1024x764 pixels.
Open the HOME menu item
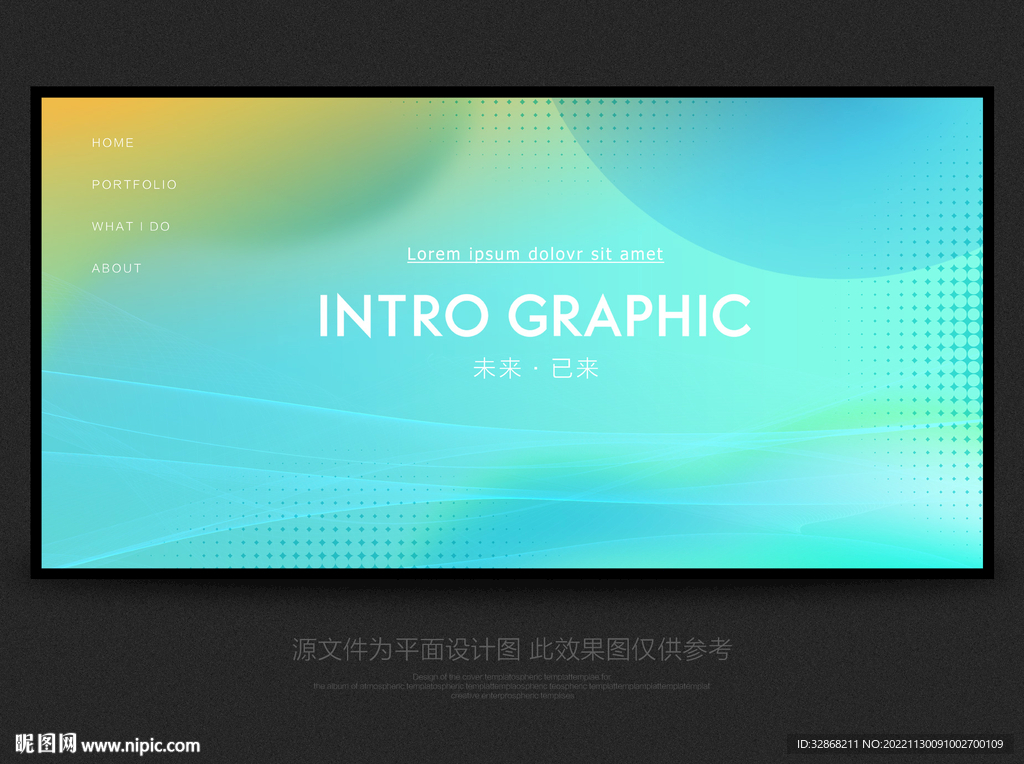pos(112,143)
